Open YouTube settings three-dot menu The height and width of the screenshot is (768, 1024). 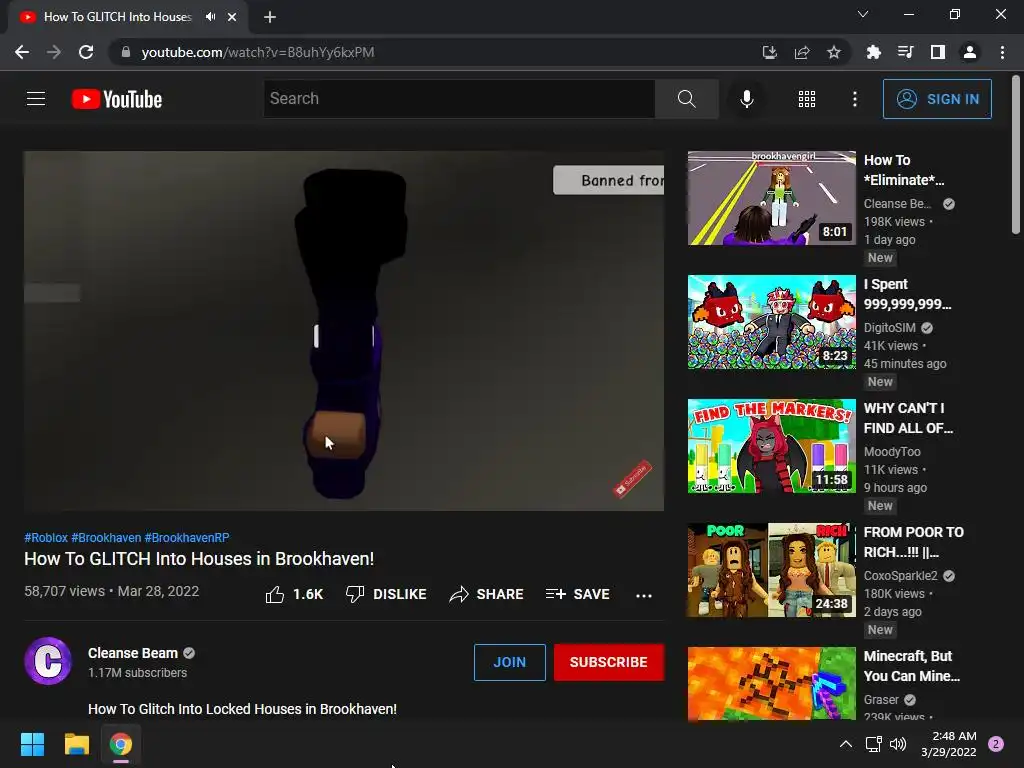855,99
